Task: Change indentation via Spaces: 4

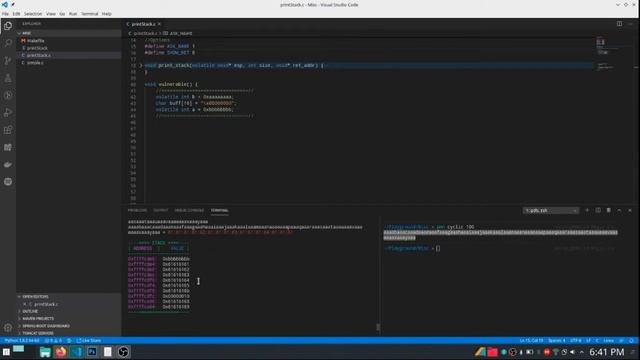Action: coord(557,340)
